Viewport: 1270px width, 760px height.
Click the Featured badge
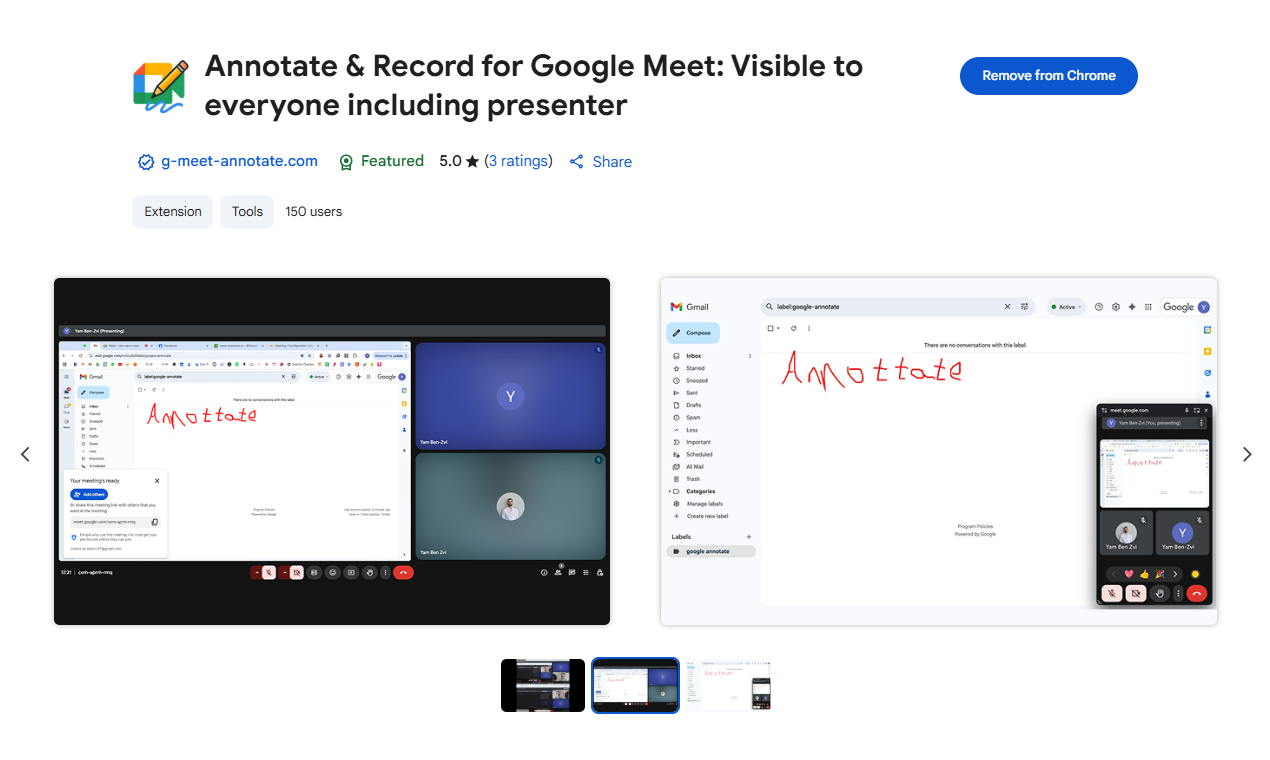click(381, 161)
